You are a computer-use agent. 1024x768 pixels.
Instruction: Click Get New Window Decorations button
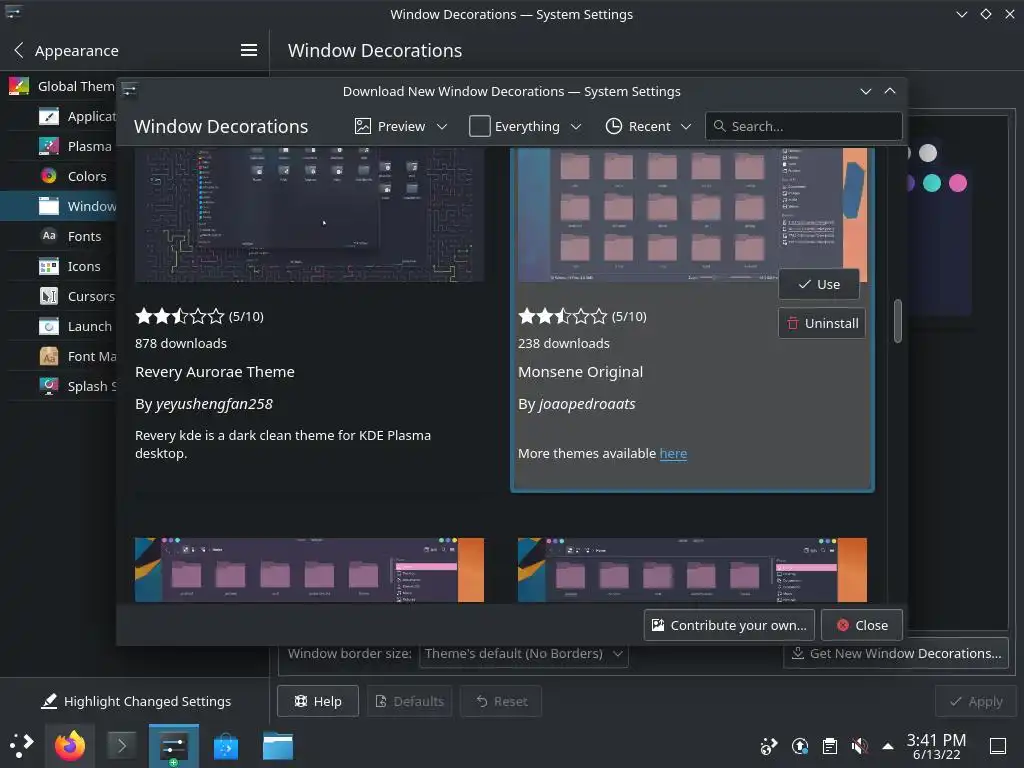click(x=896, y=654)
